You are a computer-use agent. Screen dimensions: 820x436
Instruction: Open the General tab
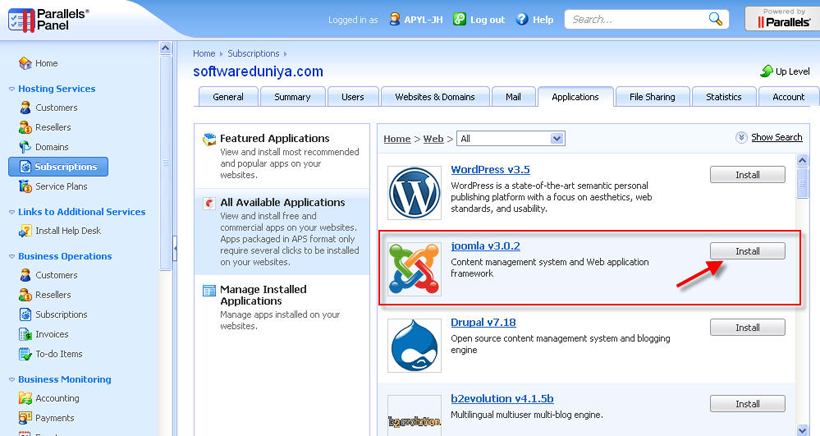[x=228, y=97]
